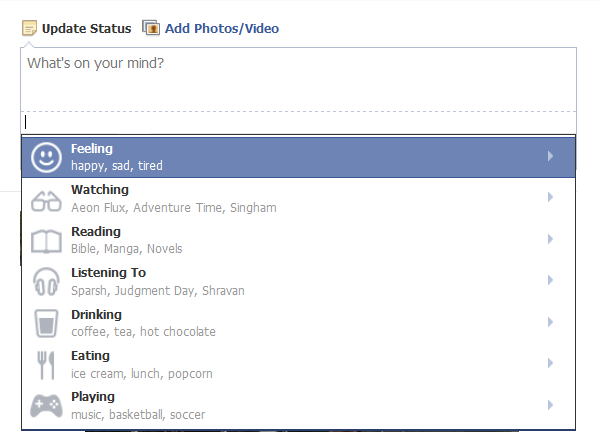Open the Add Photos/Video link
The image size is (603, 432).
[222, 28]
